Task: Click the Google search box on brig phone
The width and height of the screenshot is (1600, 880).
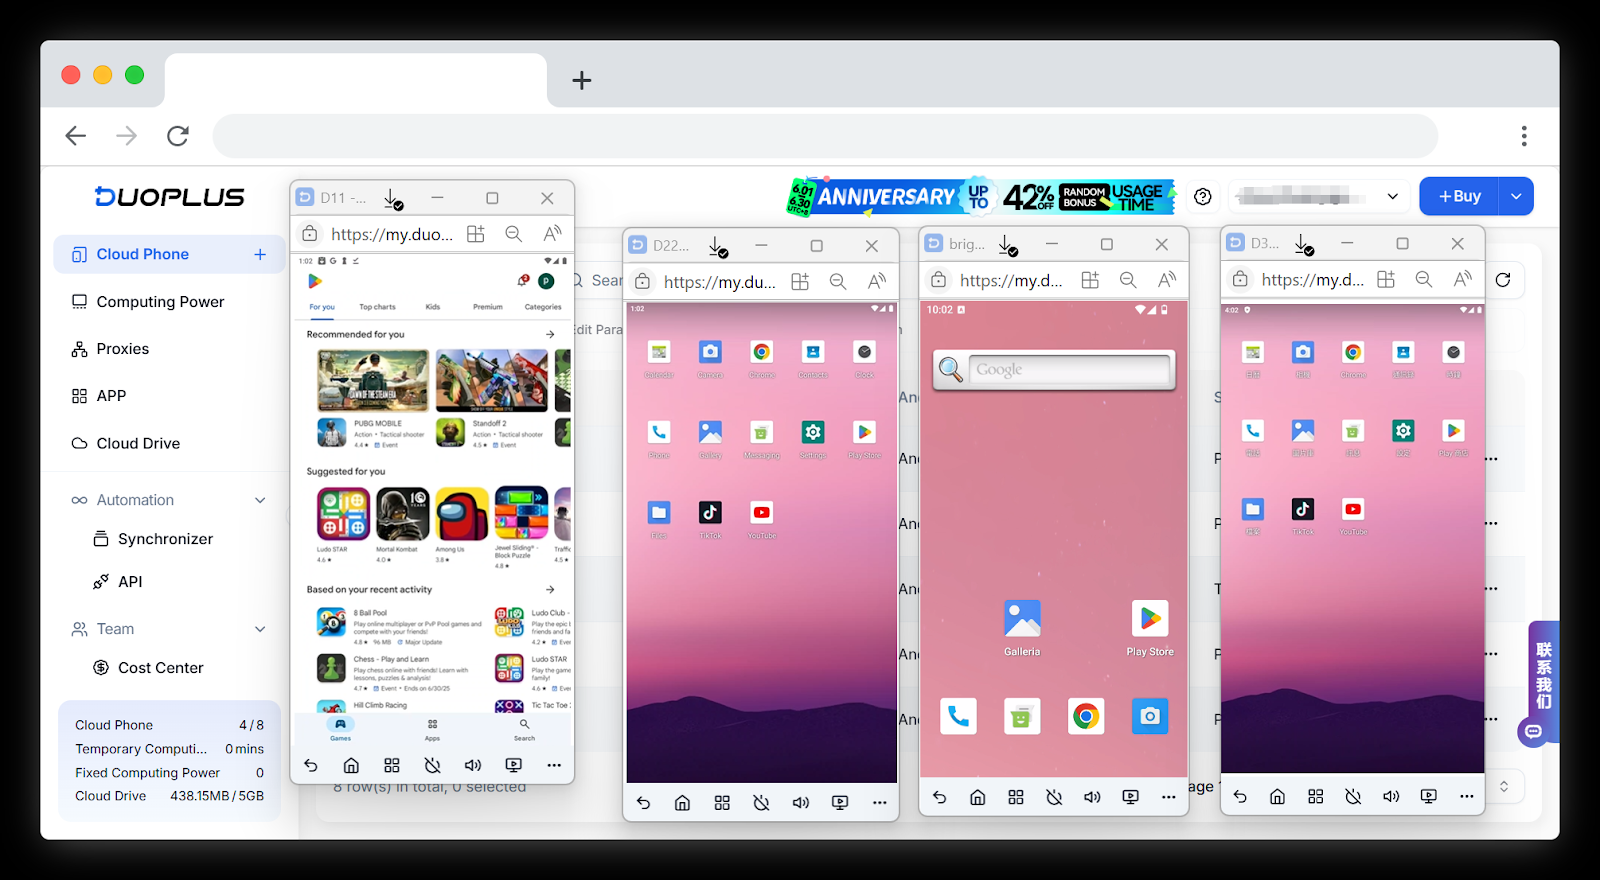Action: pyautogui.click(x=1055, y=370)
